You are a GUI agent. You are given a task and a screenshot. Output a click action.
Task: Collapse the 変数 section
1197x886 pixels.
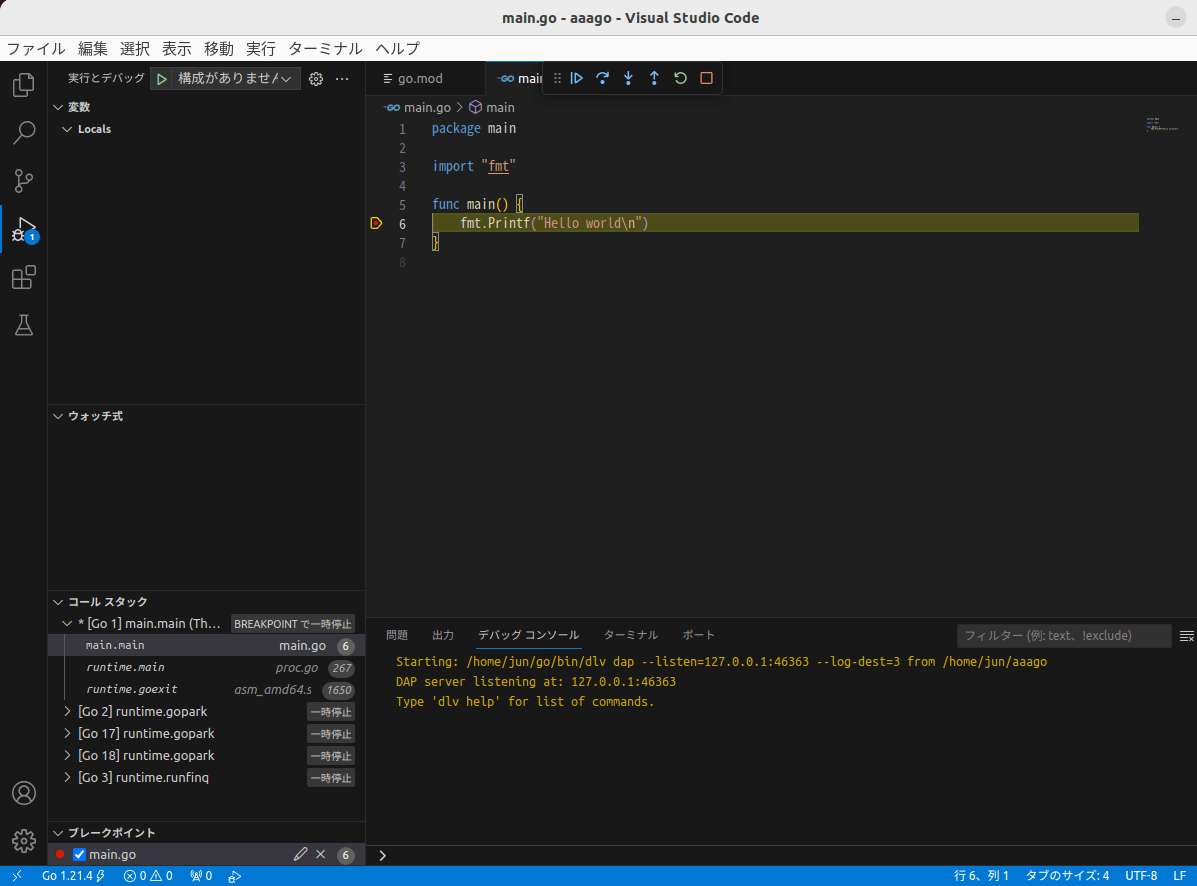(58, 108)
